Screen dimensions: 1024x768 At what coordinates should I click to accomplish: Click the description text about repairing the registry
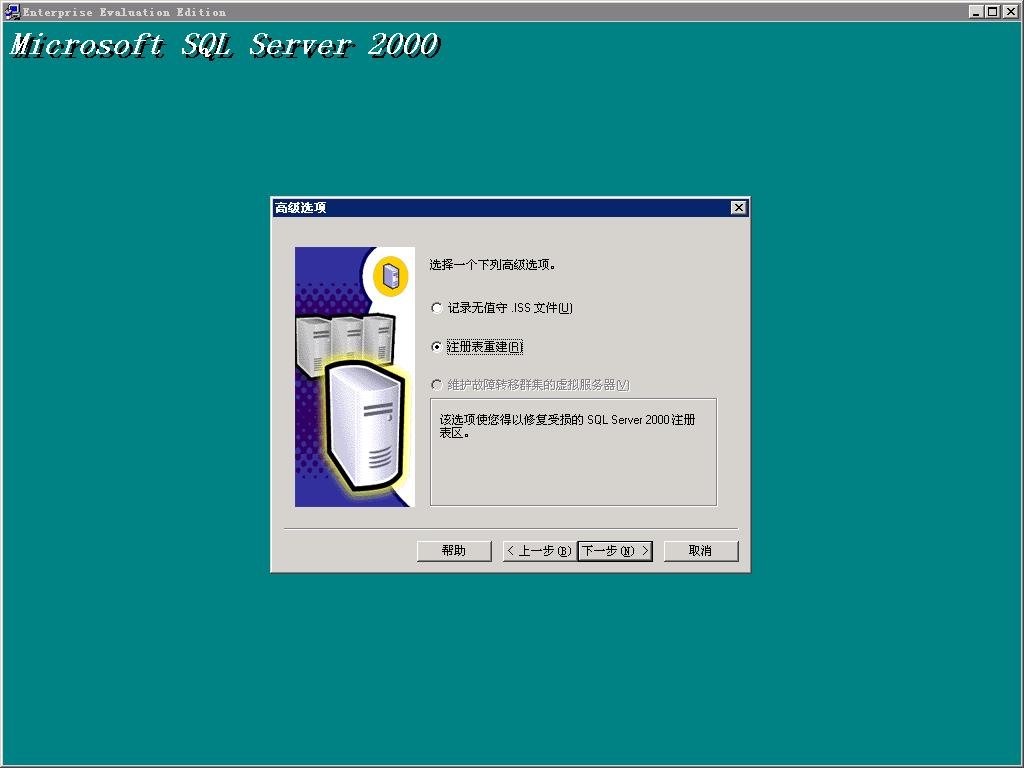568,426
